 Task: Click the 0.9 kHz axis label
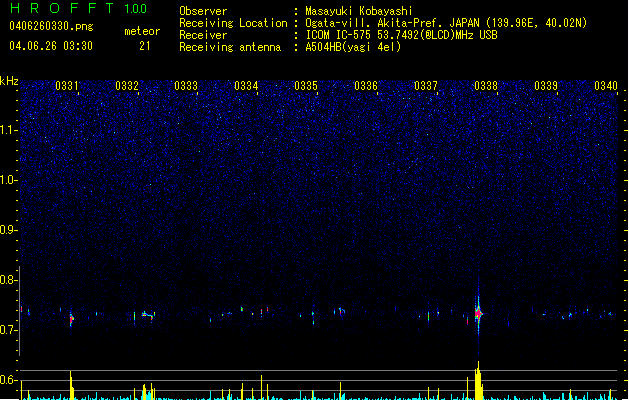9,230
